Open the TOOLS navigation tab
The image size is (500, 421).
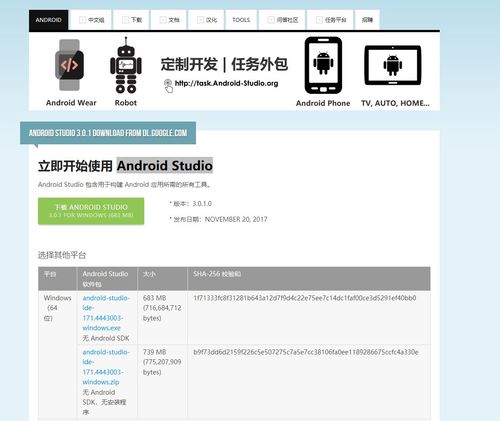pos(241,20)
